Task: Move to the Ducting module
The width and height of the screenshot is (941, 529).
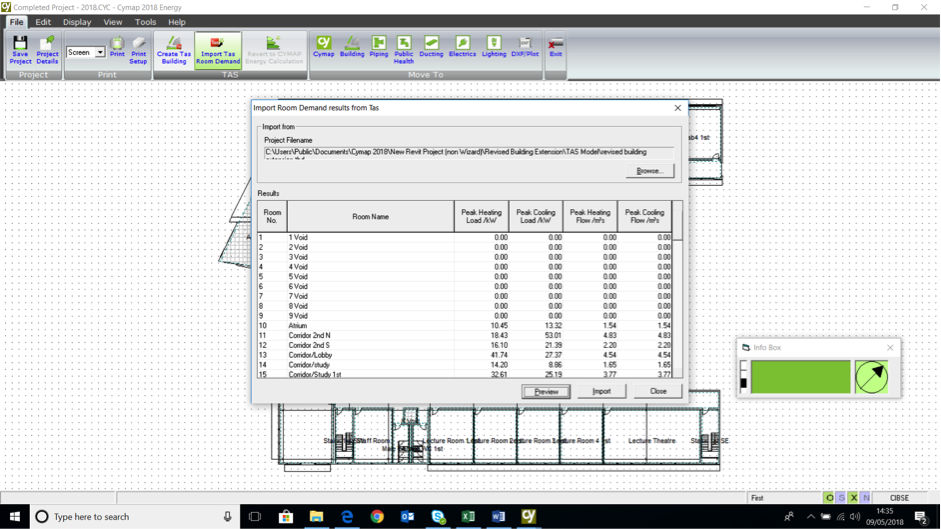Action: tap(431, 47)
